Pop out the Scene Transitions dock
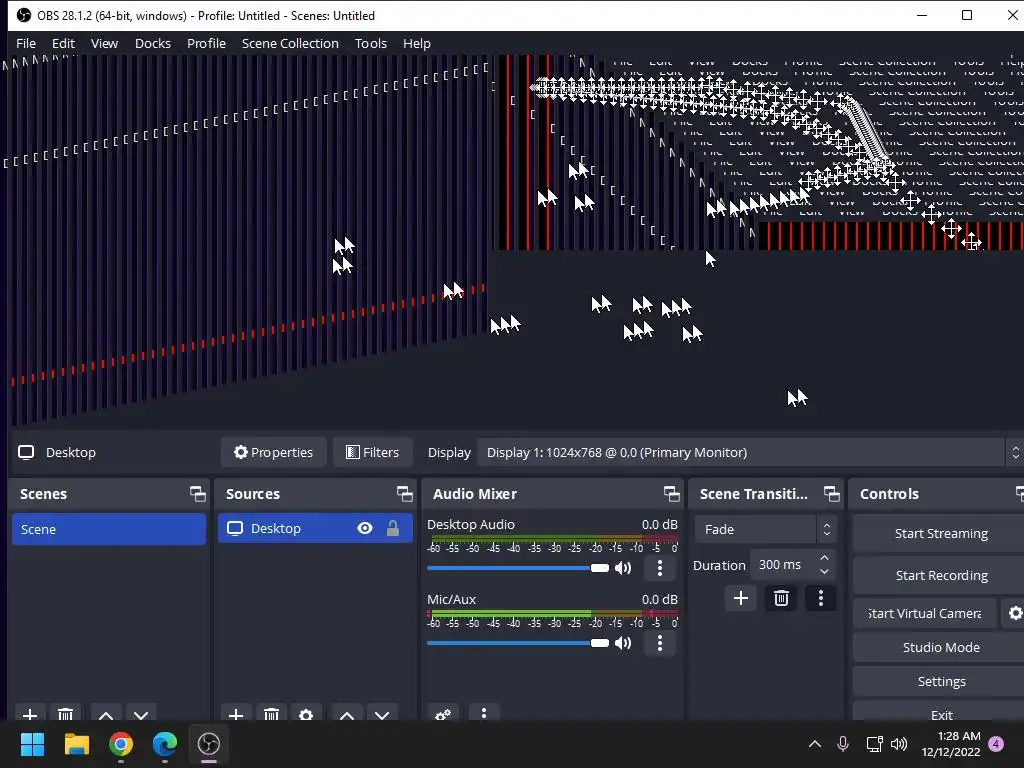 [x=831, y=494]
